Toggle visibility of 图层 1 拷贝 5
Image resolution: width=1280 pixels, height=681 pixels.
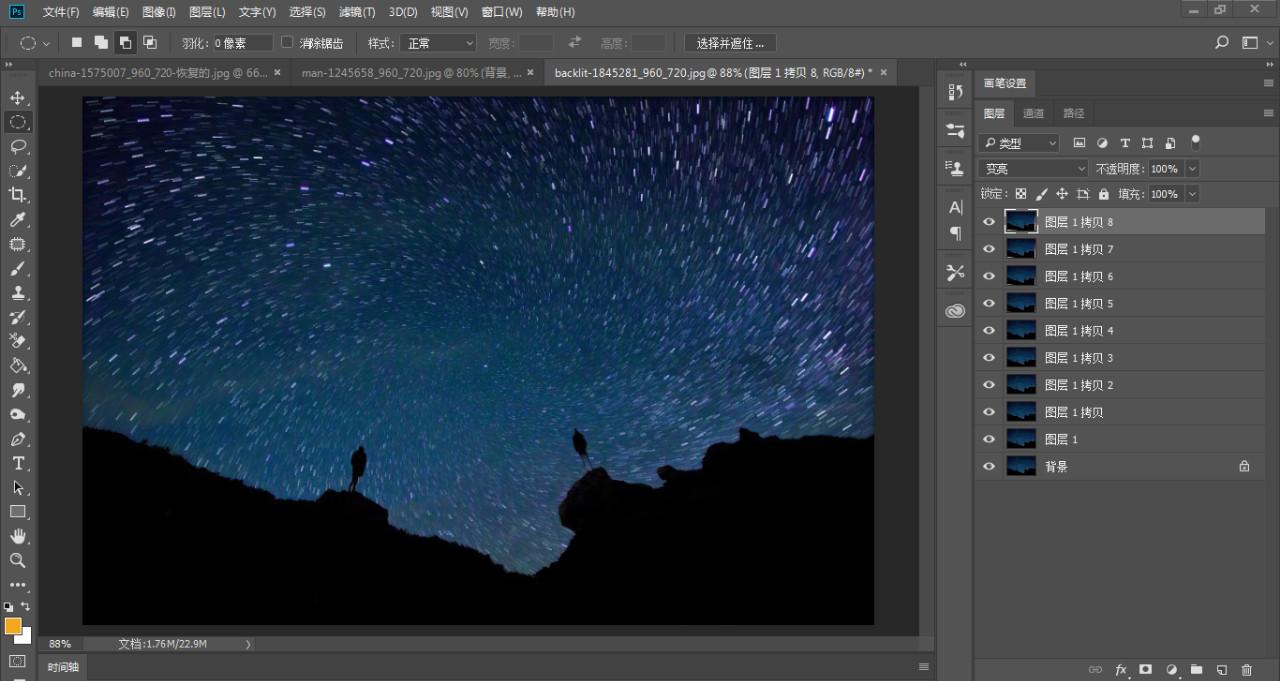click(989, 303)
